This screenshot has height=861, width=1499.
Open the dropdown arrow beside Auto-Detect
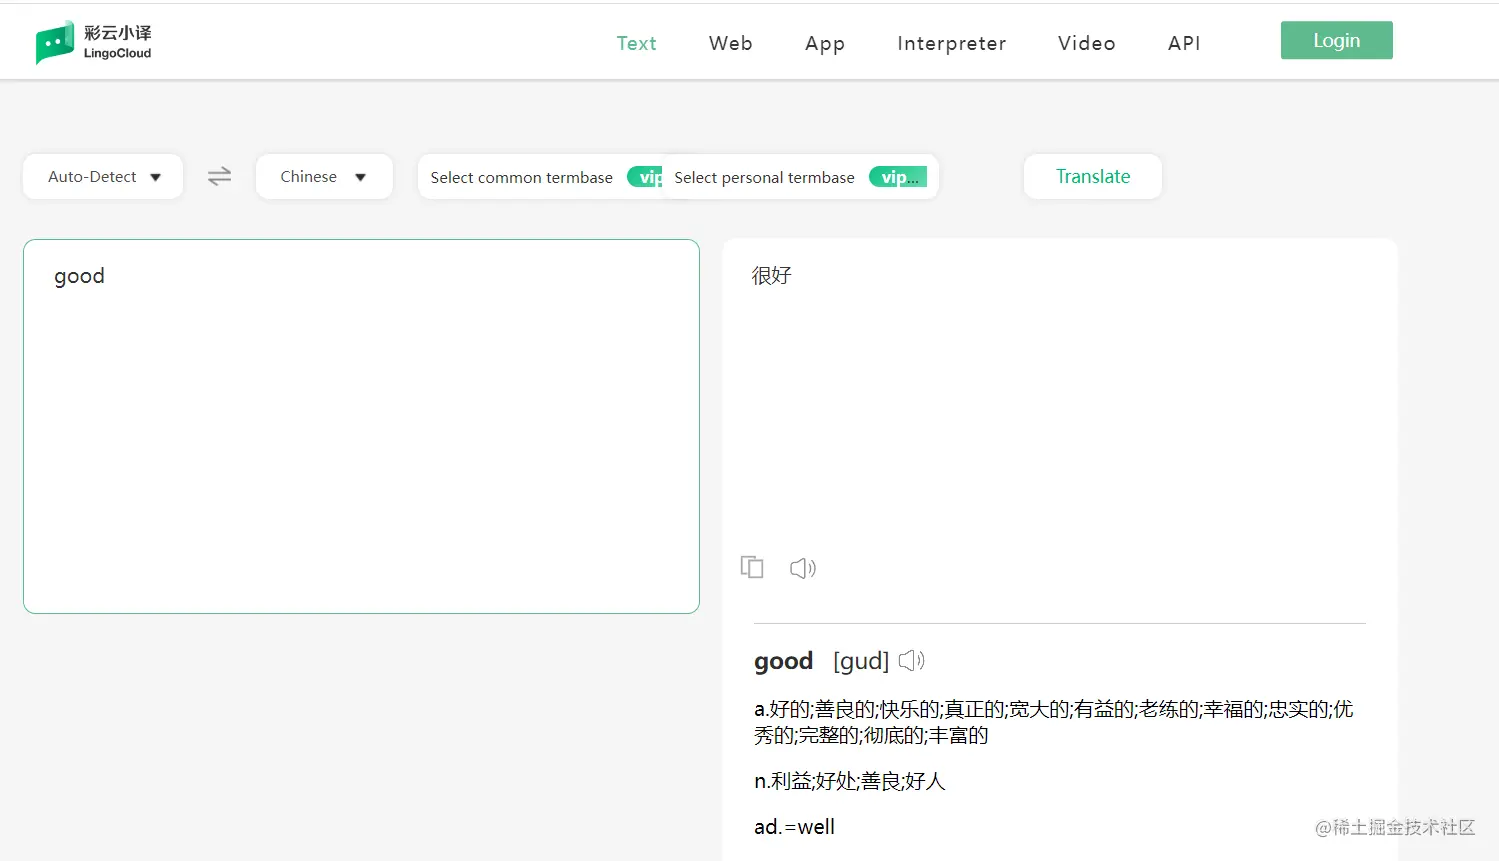click(157, 176)
